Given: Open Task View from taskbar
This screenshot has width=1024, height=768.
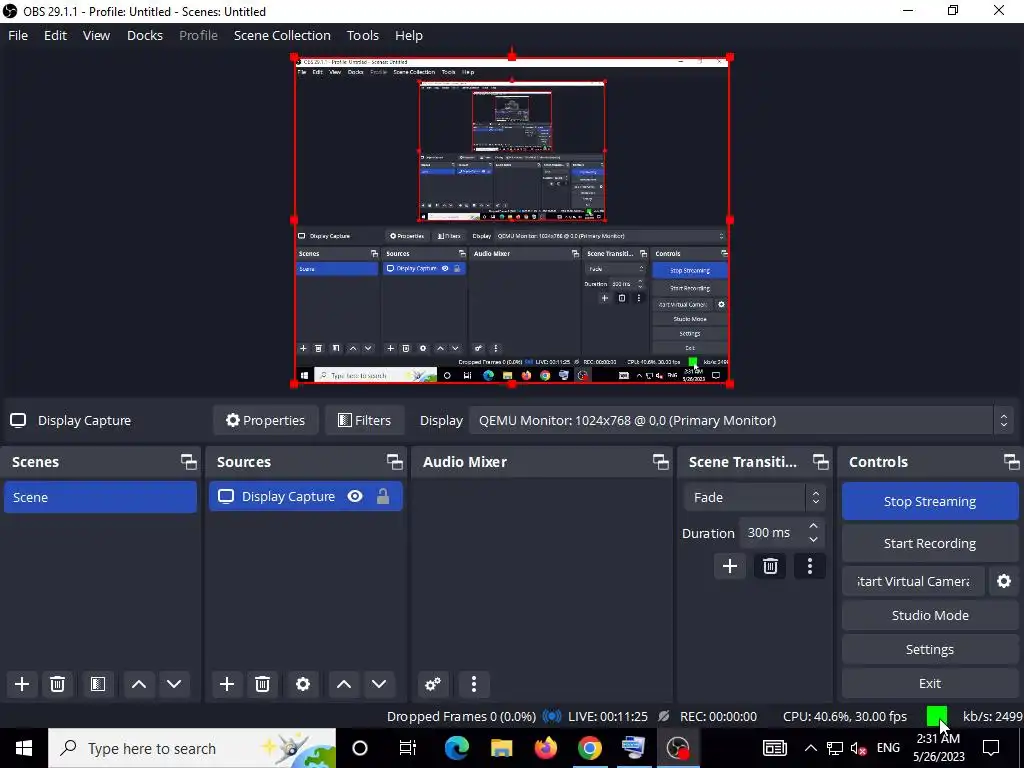Looking at the screenshot, I should point(408,748).
